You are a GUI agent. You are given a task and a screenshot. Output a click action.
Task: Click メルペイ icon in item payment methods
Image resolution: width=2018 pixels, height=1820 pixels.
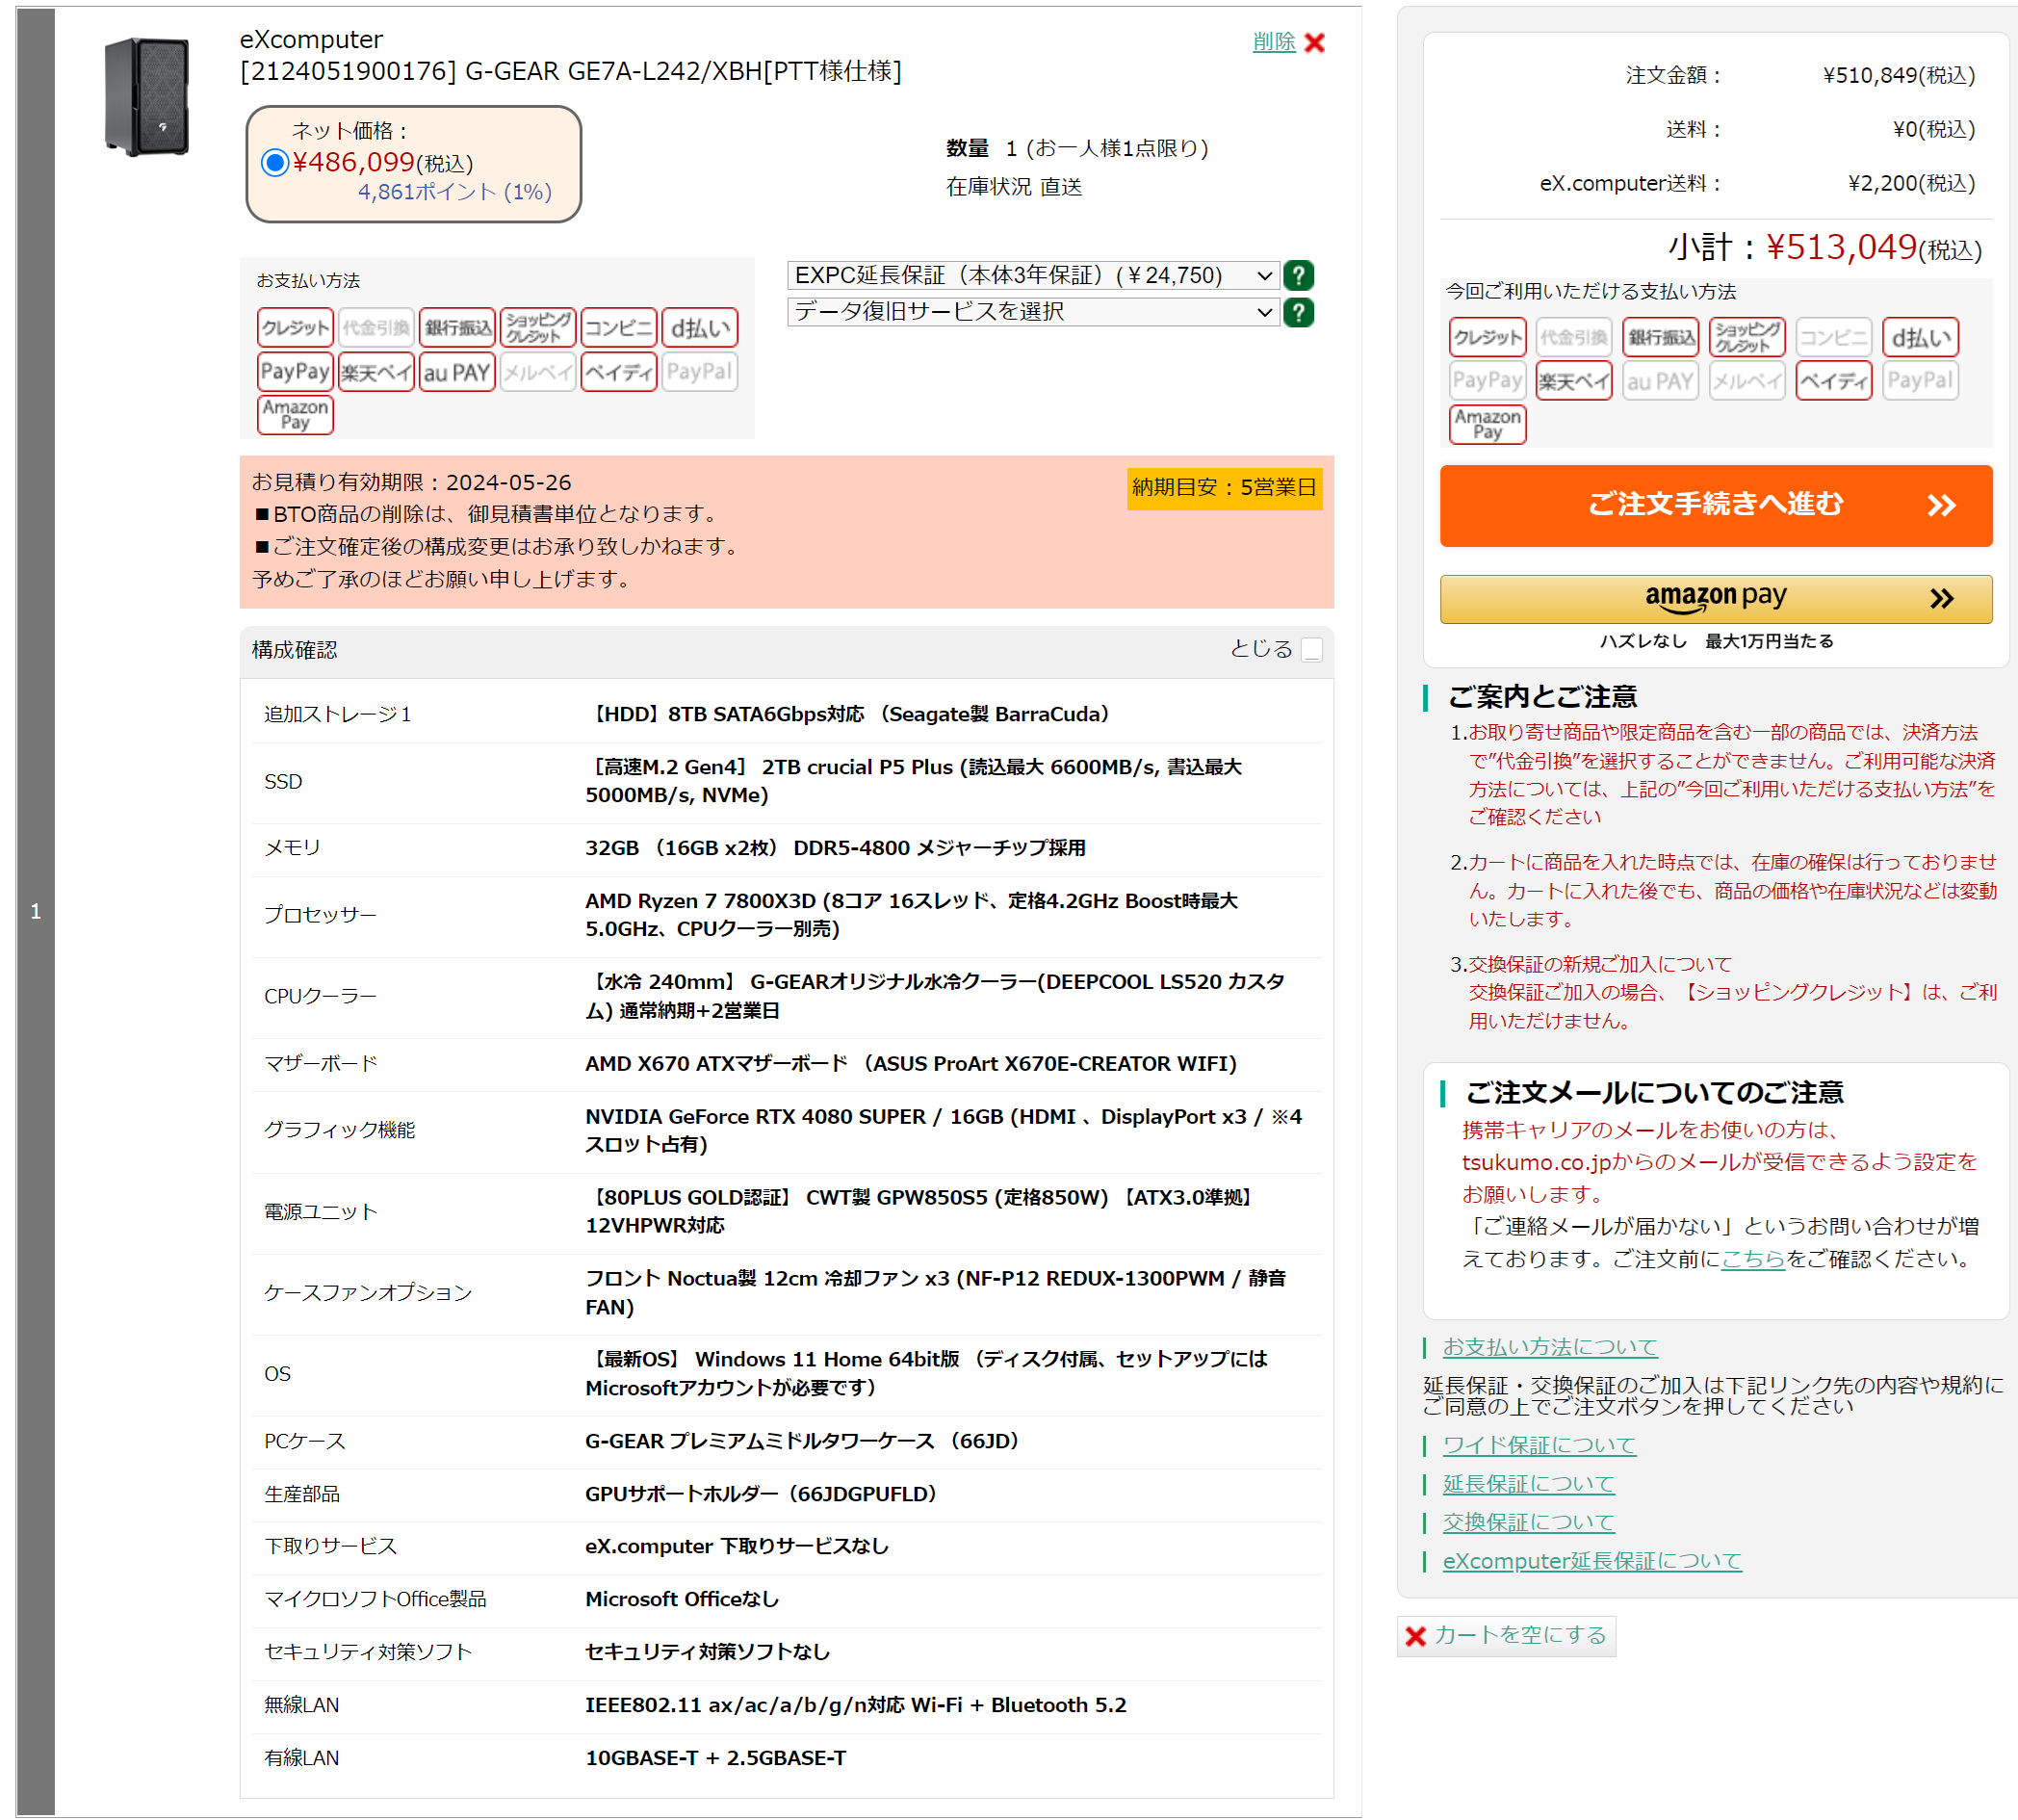pos(538,372)
